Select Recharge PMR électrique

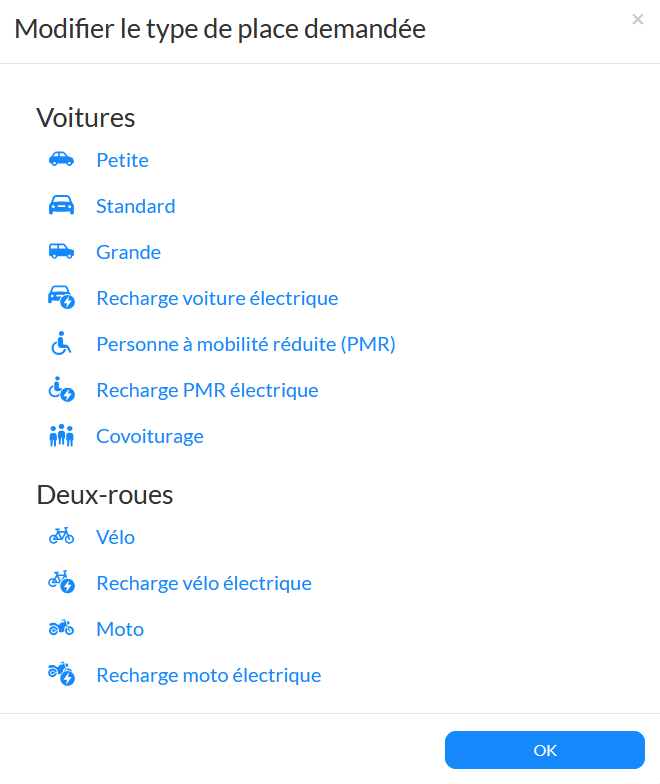pyautogui.click(x=207, y=390)
